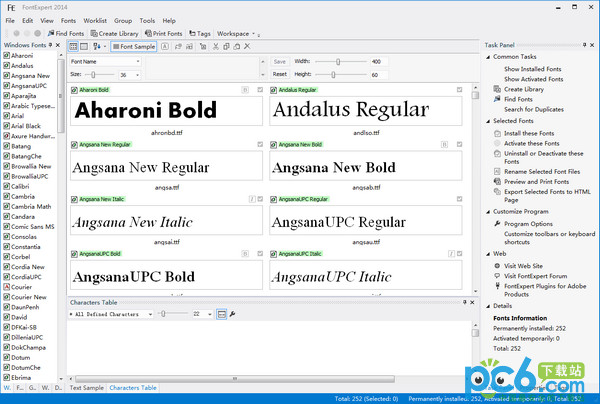Switch to the Text Sample tab
The height and width of the screenshot is (404, 600).
coord(86,387)
